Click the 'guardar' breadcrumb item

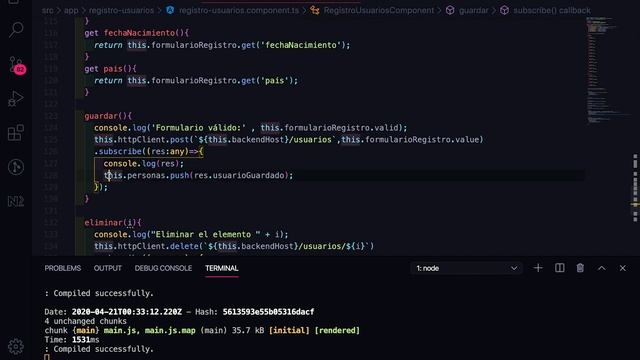[473, 11]
